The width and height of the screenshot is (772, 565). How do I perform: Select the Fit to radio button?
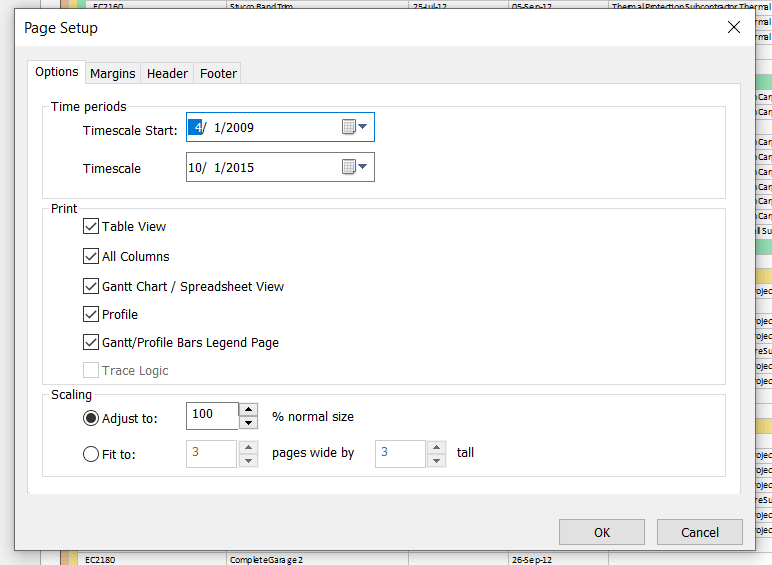(x=91, y=454)
